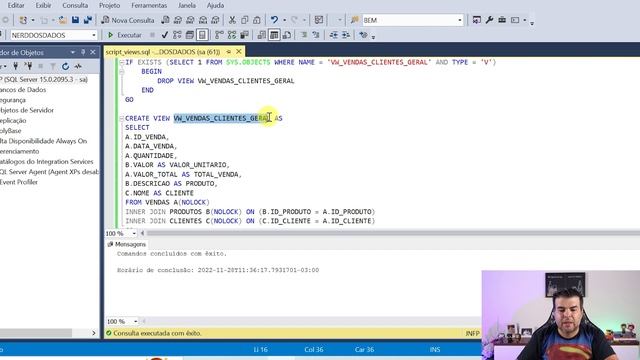Click the Refresh icon in Object Explorer
Image resolution: width=640 pixels, height=360 pixels.
click(x=65, y=66)
